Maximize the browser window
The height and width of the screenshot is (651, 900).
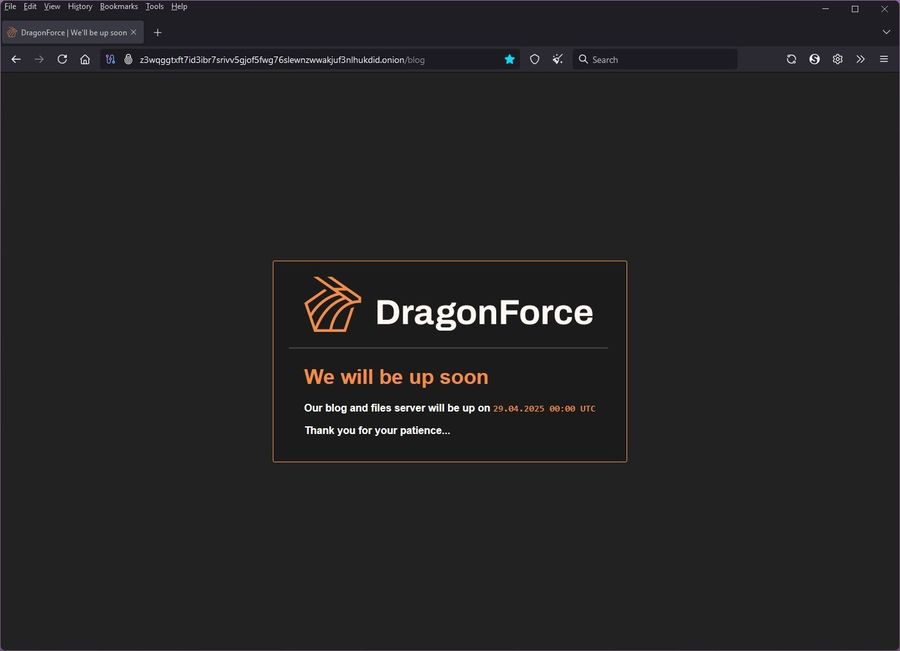point(855,9)
